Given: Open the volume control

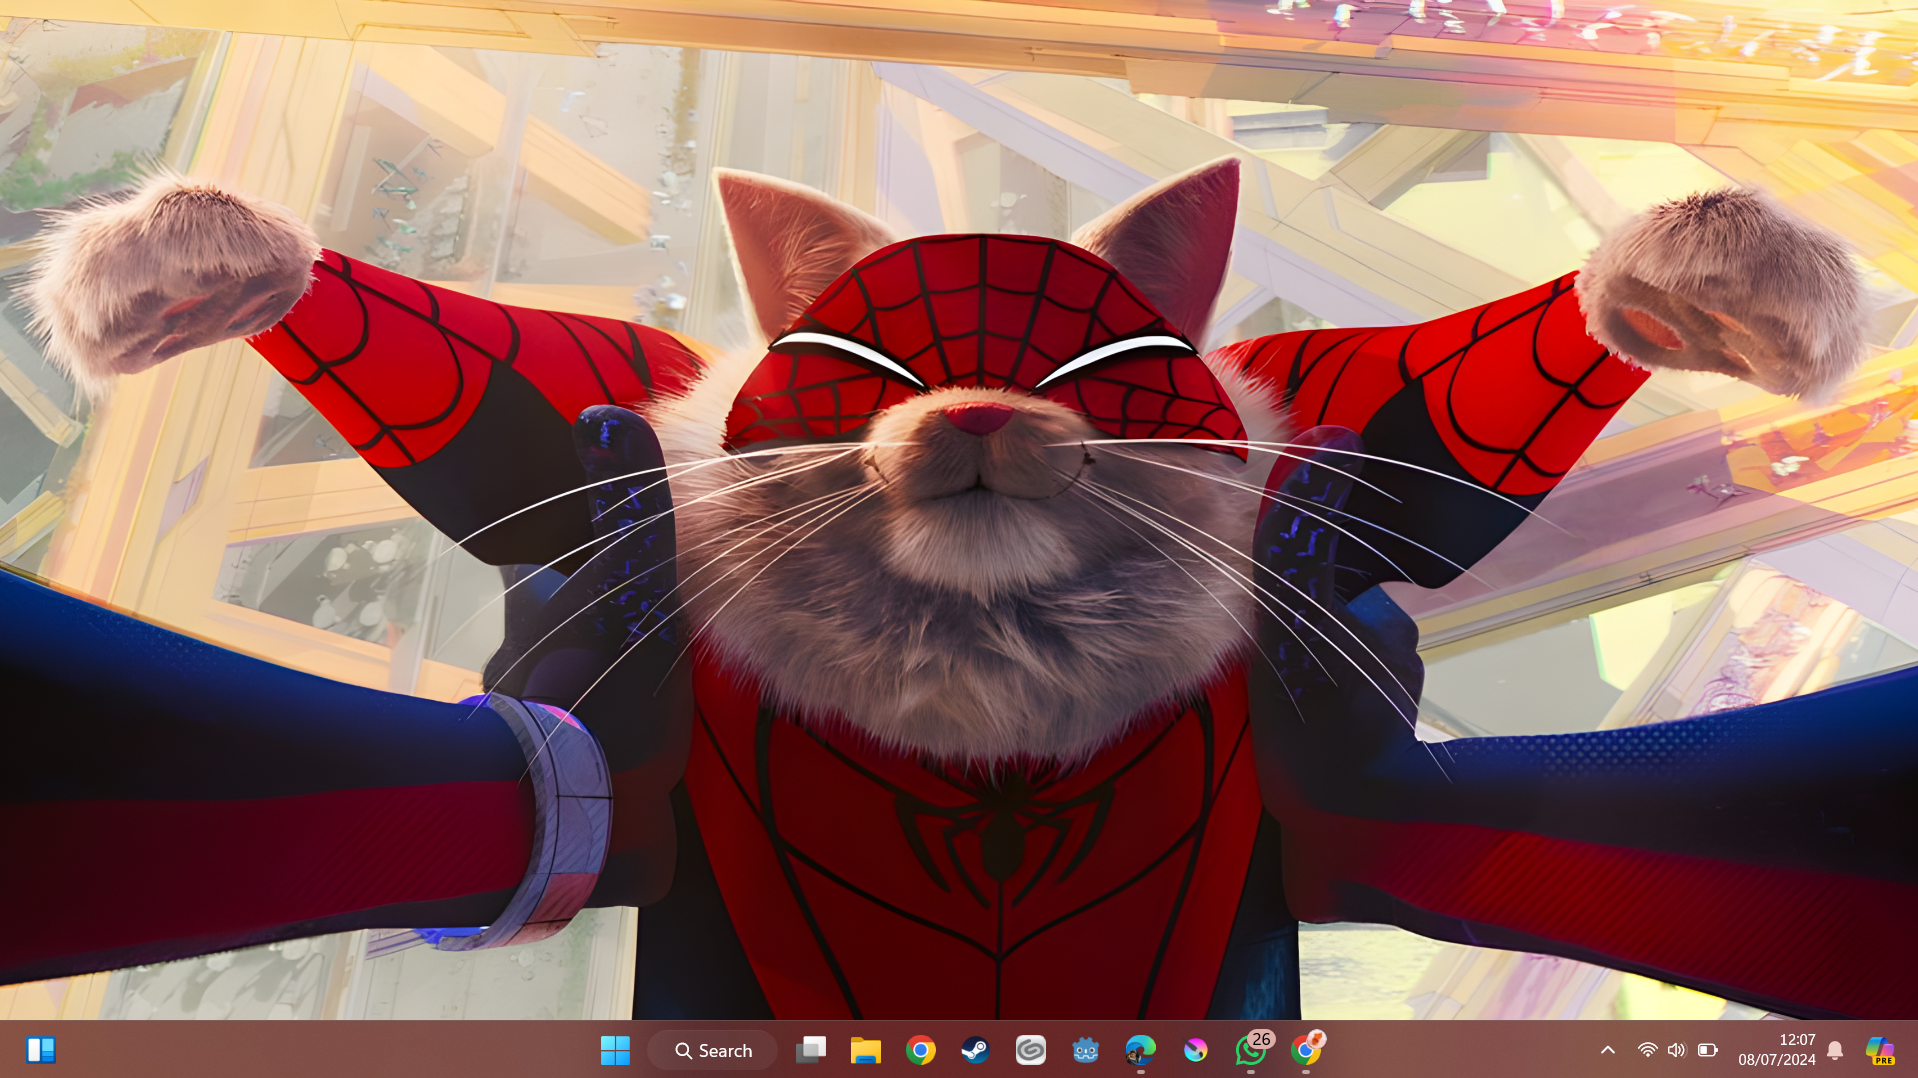Looking at the screenshot, I should point(1677,1050).
